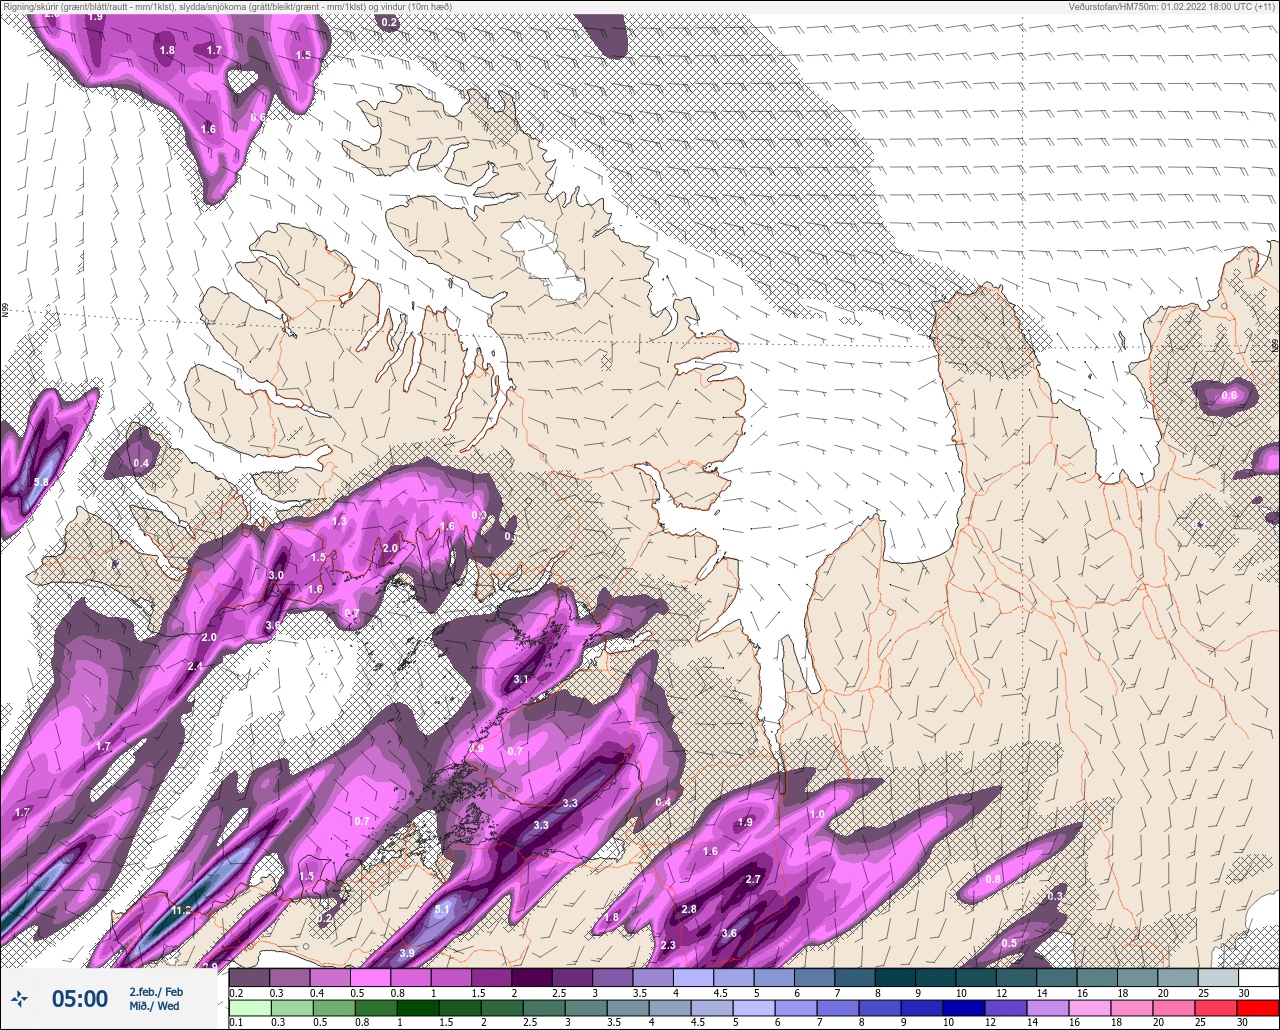The width and height of the screenshot is (1280, 1030).
Task: Click the 2.7 precipitation value on the map
Action: coord(754,879)
